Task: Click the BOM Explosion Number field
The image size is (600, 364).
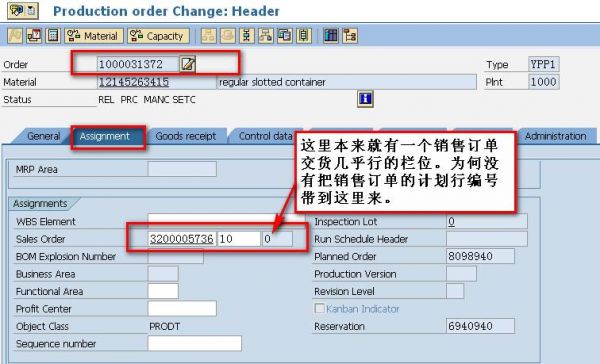Action: (176, 256)
